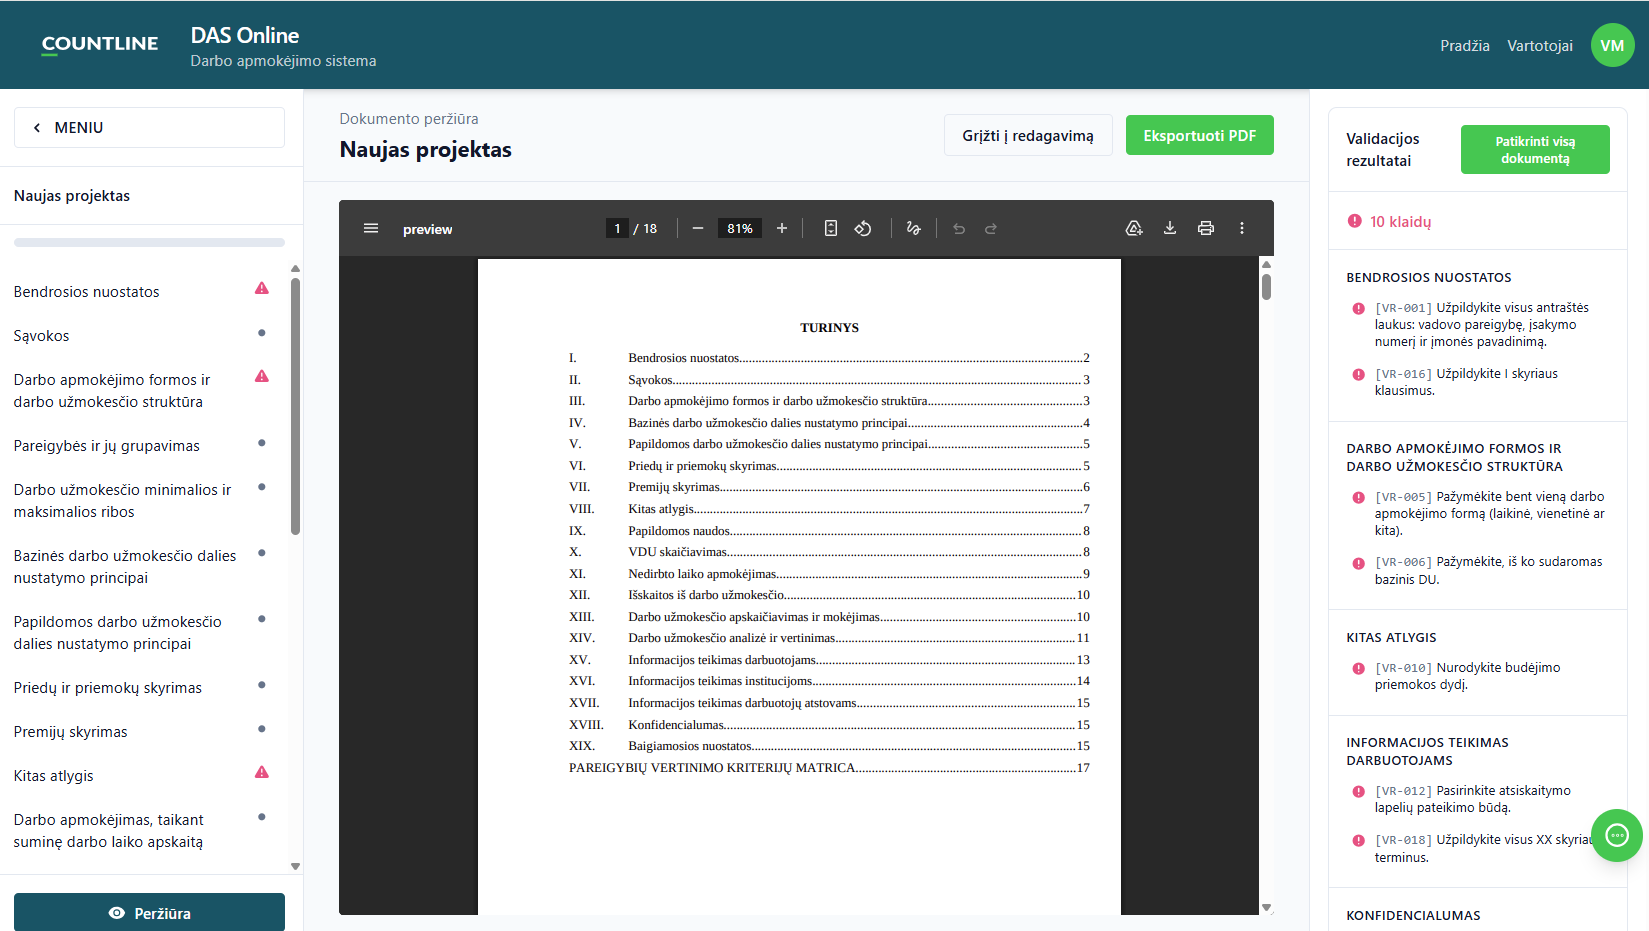The image size is (1649, 931).
Task: Click Premijų skyrimas entry in PDF contents
Action: 829,487
